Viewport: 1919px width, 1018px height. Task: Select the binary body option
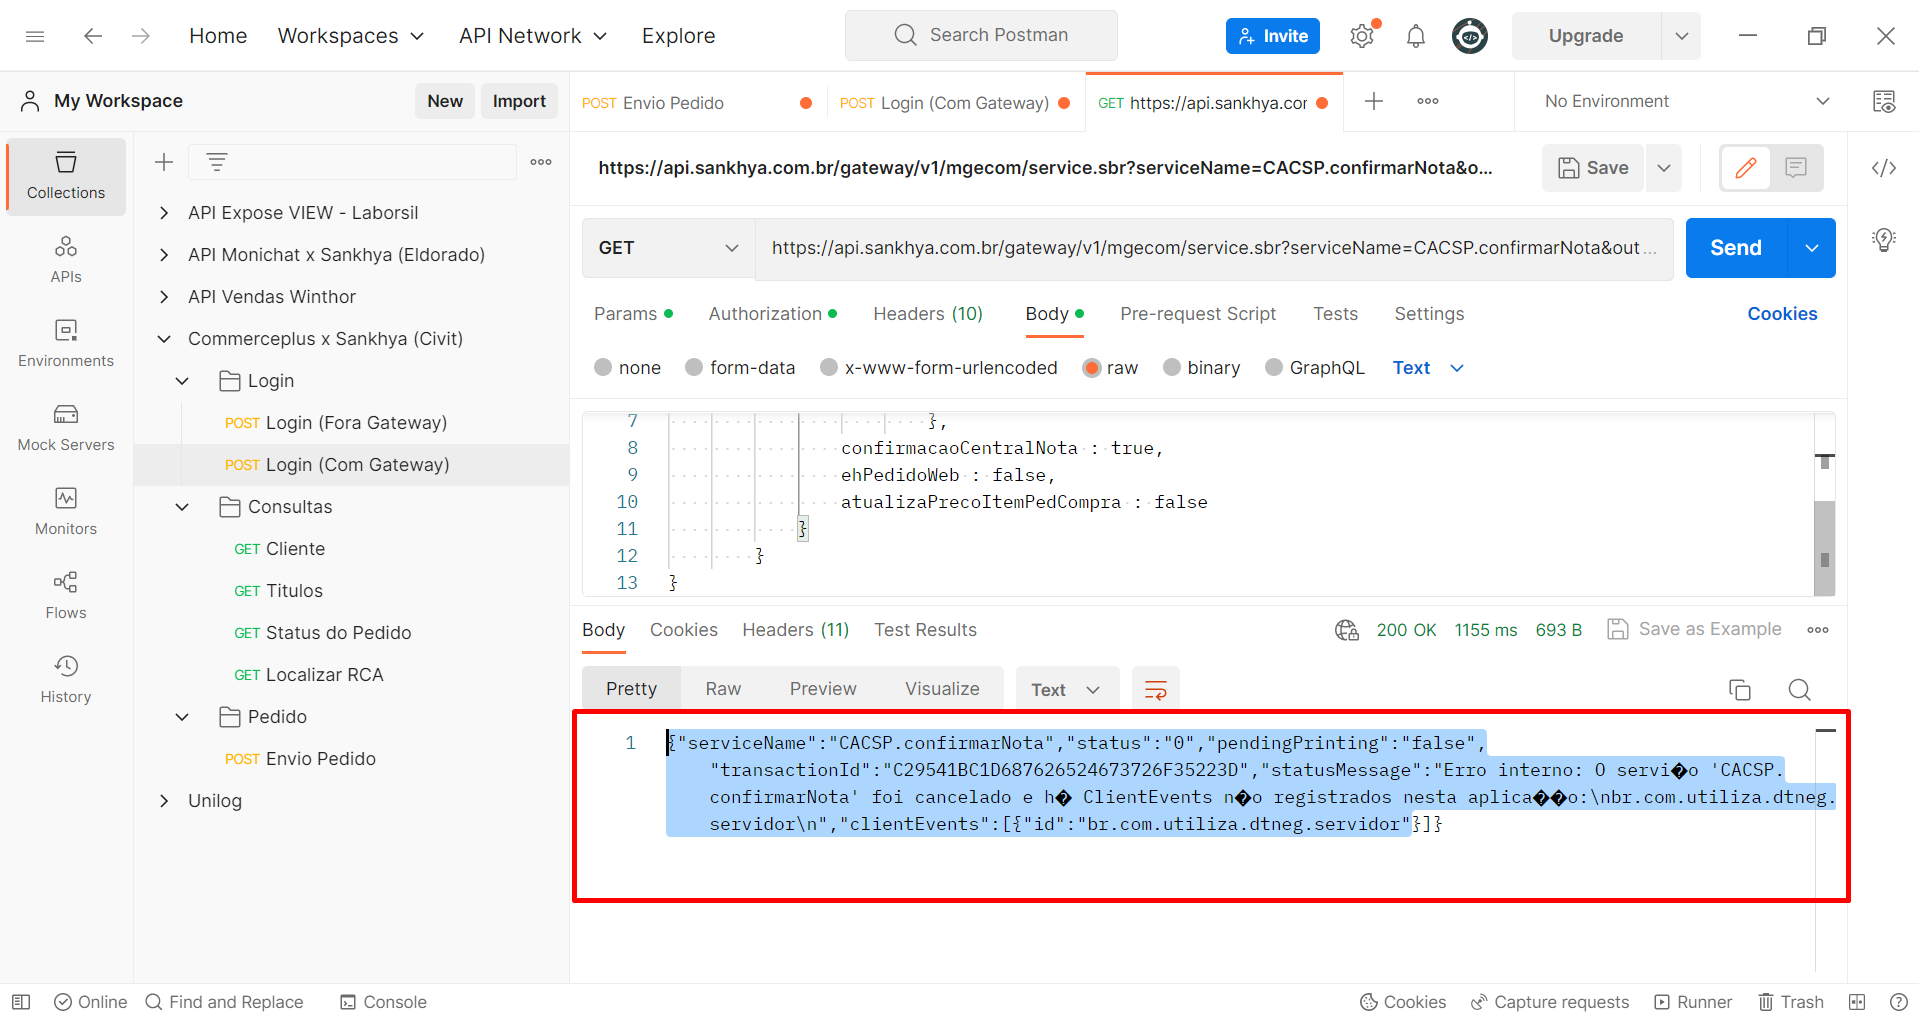click(1172, 368)
